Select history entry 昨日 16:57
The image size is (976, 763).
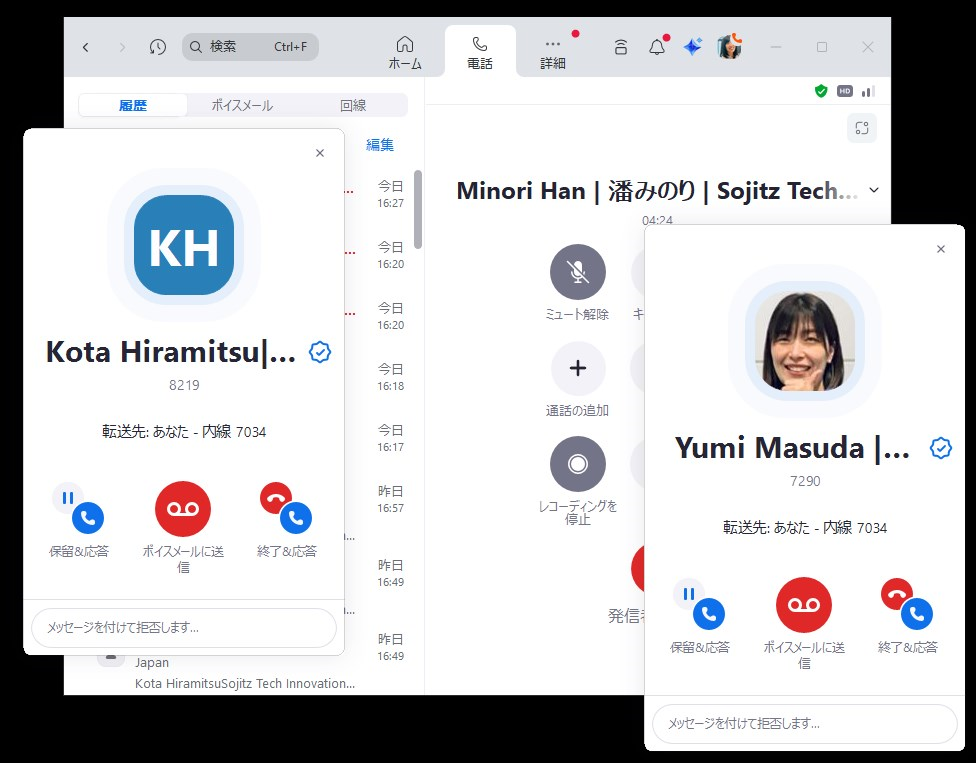(391, 499)
